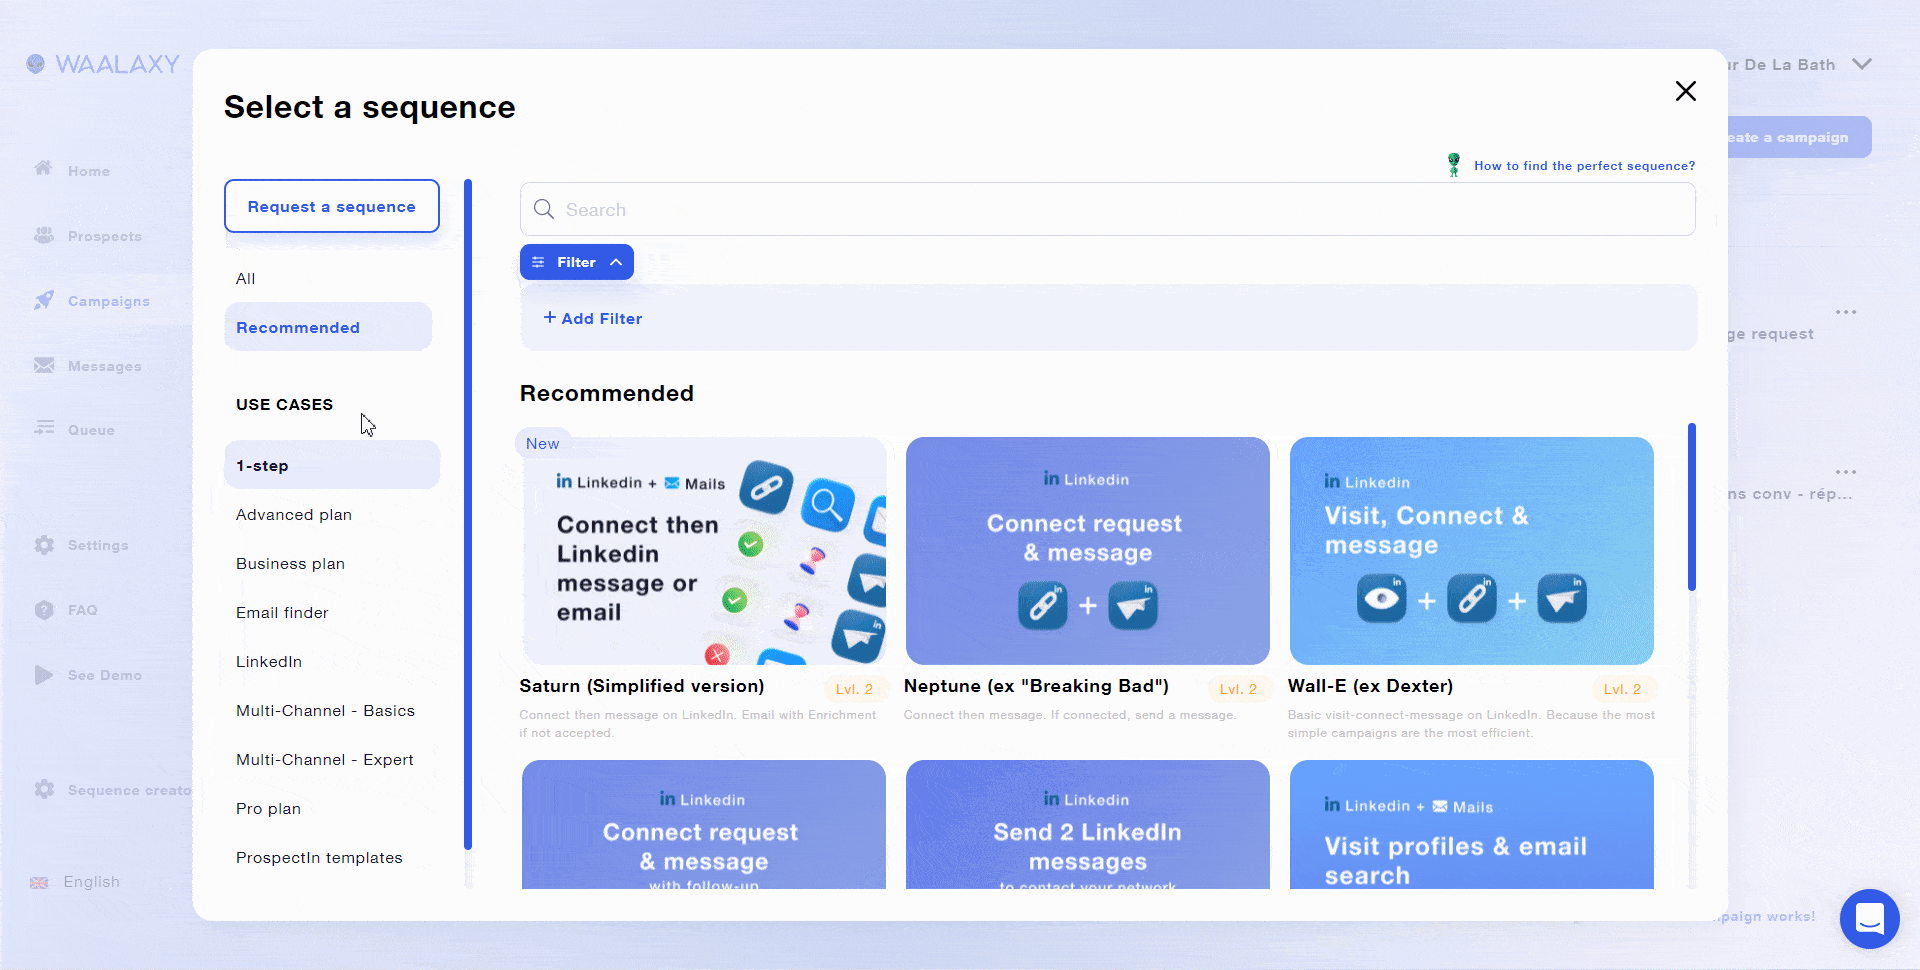Click the Request a sequence button
The width and height of the screenshot is (1920, 970).
coord(332,206)
